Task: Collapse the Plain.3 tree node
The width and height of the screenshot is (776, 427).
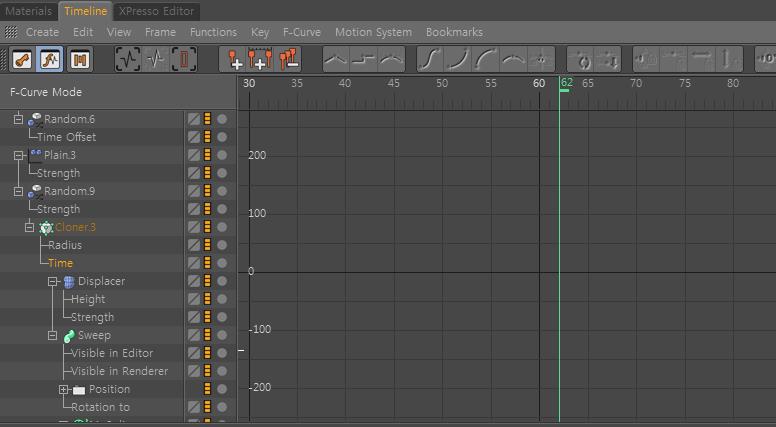Action: 18,155
